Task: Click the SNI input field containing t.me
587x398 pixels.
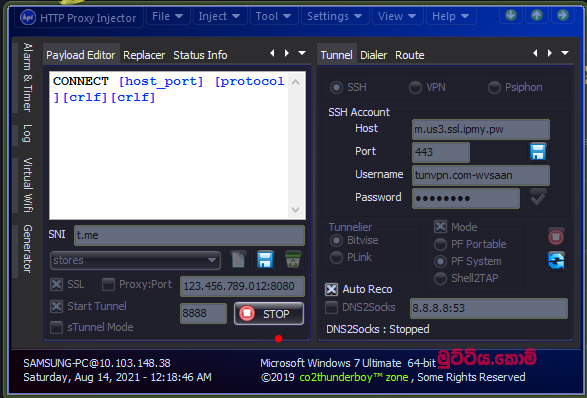Action: [189, 235]
